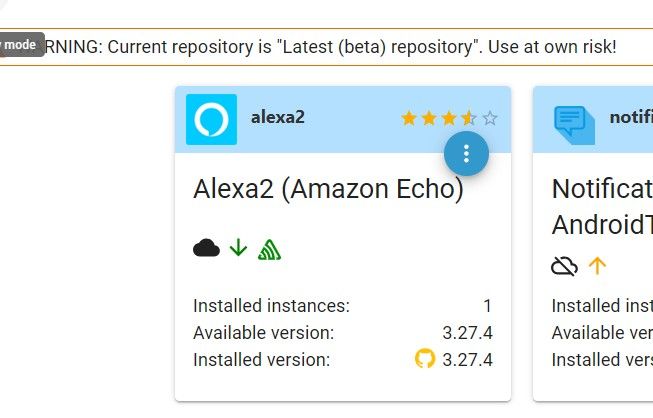Open the alexa2 three-dot options button
Screen dimensions: 653x418
[x=466, y=154]
